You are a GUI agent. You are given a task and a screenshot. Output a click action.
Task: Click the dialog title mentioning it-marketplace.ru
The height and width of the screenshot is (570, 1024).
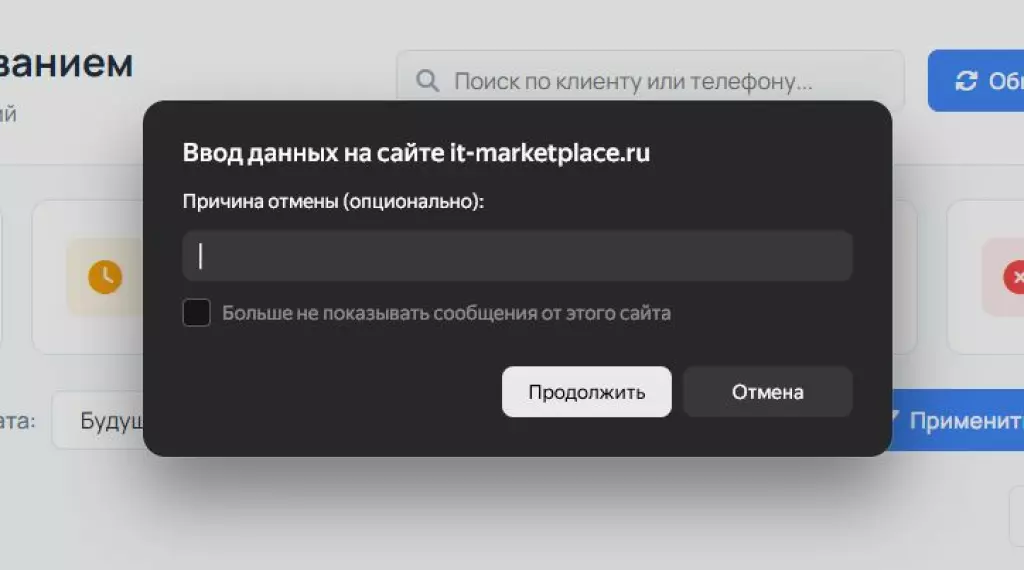point(416,153)
